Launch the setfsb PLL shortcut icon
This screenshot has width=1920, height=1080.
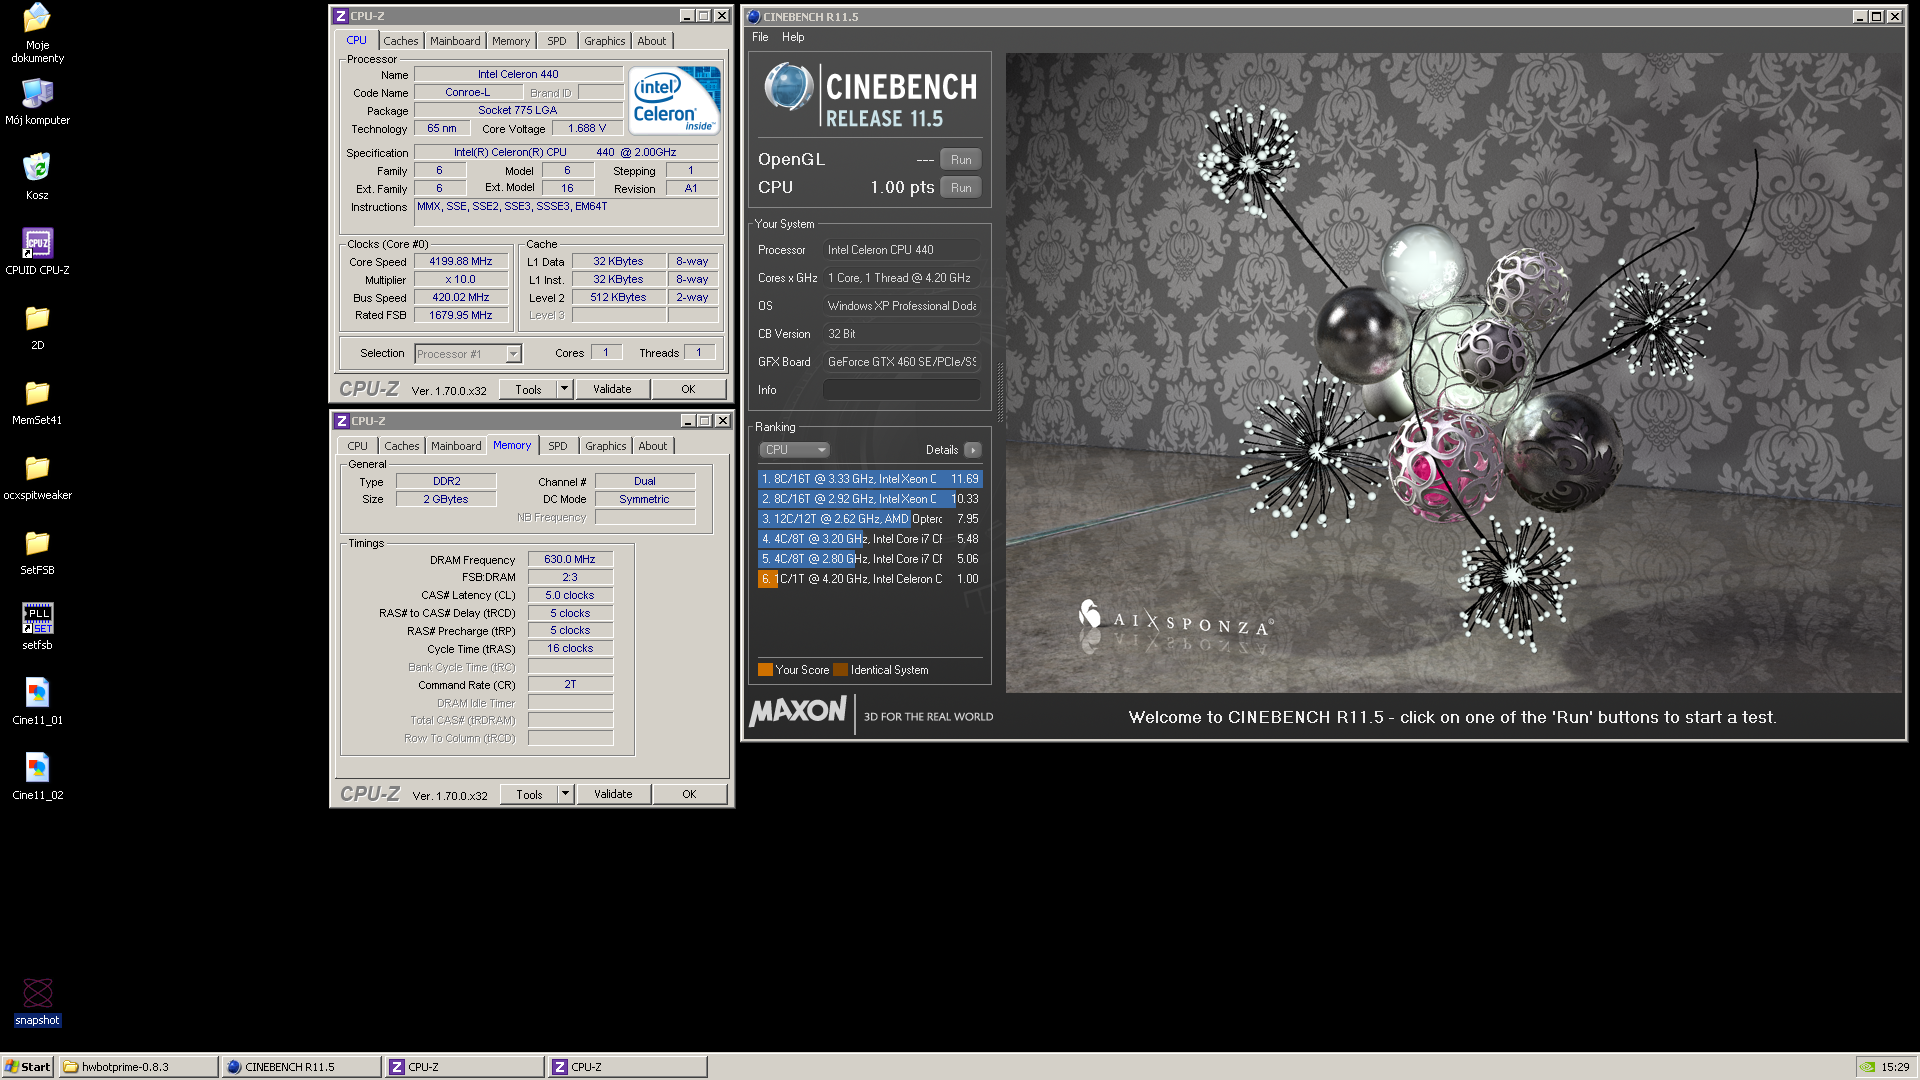[x=37, y=627]
